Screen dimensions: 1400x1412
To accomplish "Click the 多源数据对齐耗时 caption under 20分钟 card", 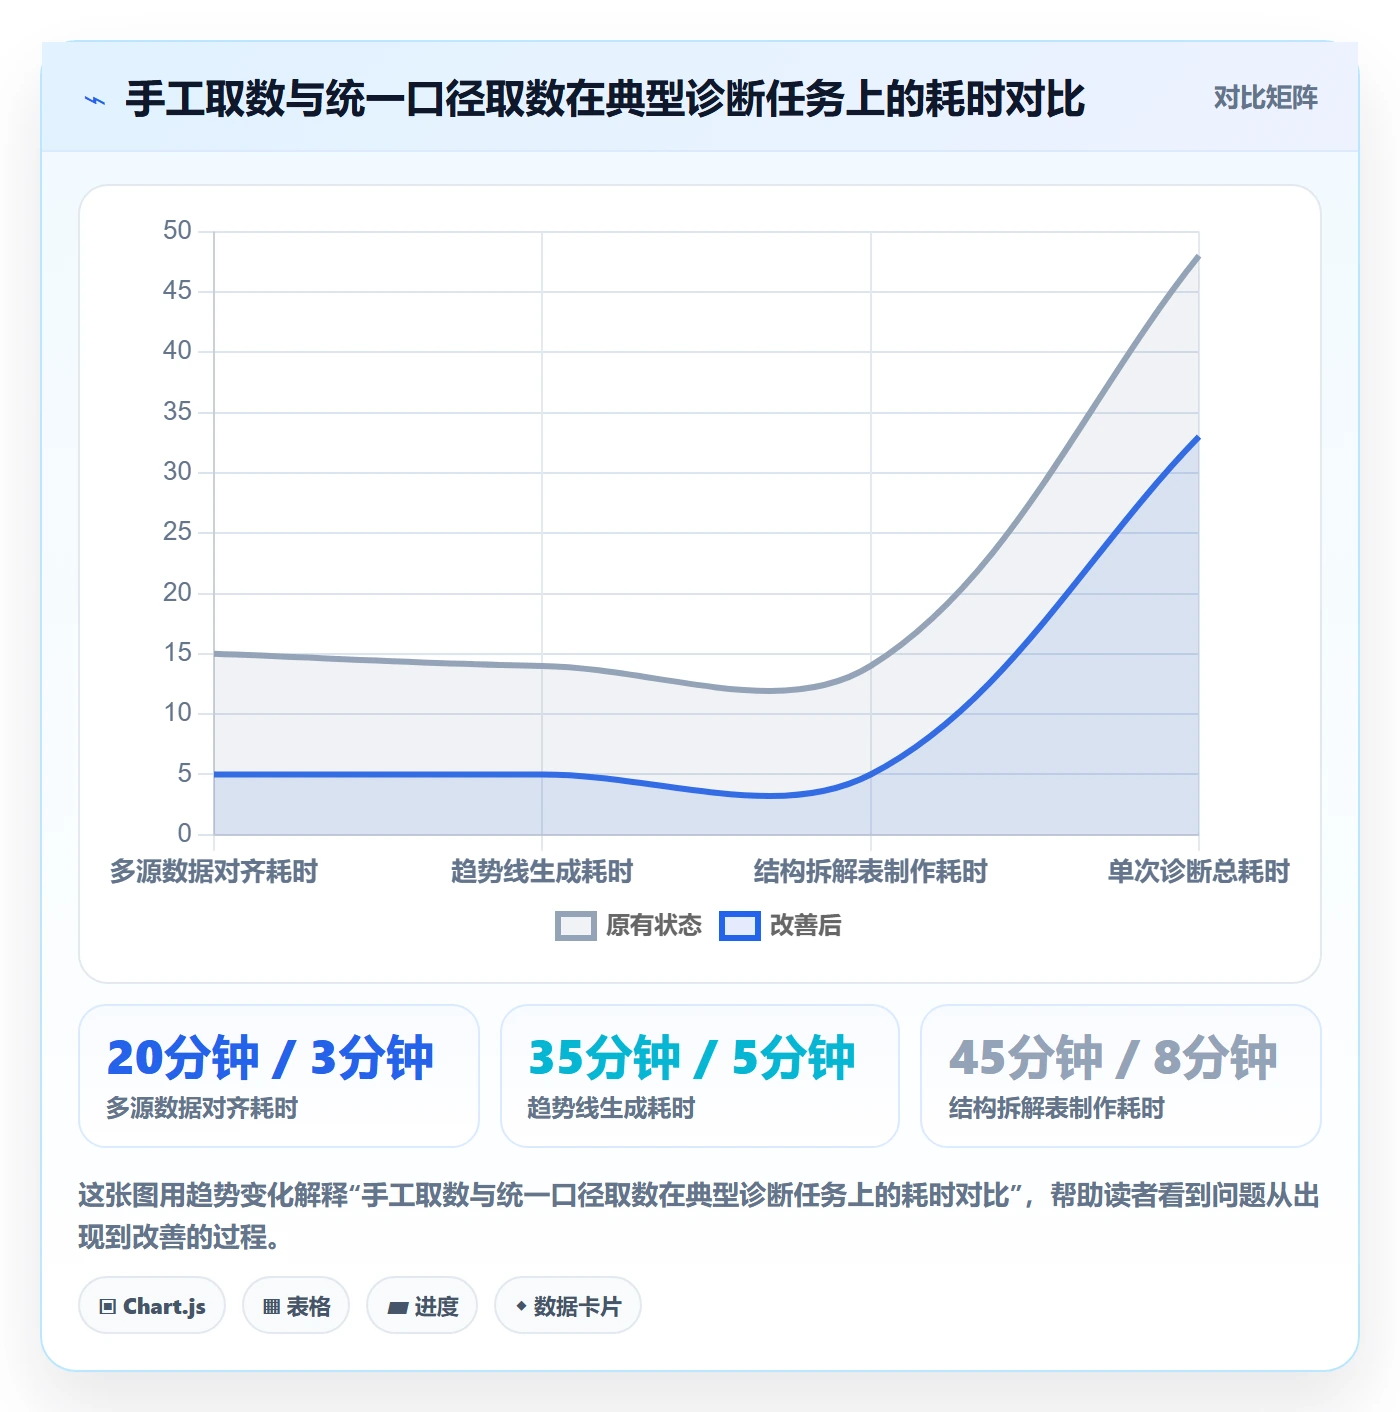I will (x=202, y=1108).
